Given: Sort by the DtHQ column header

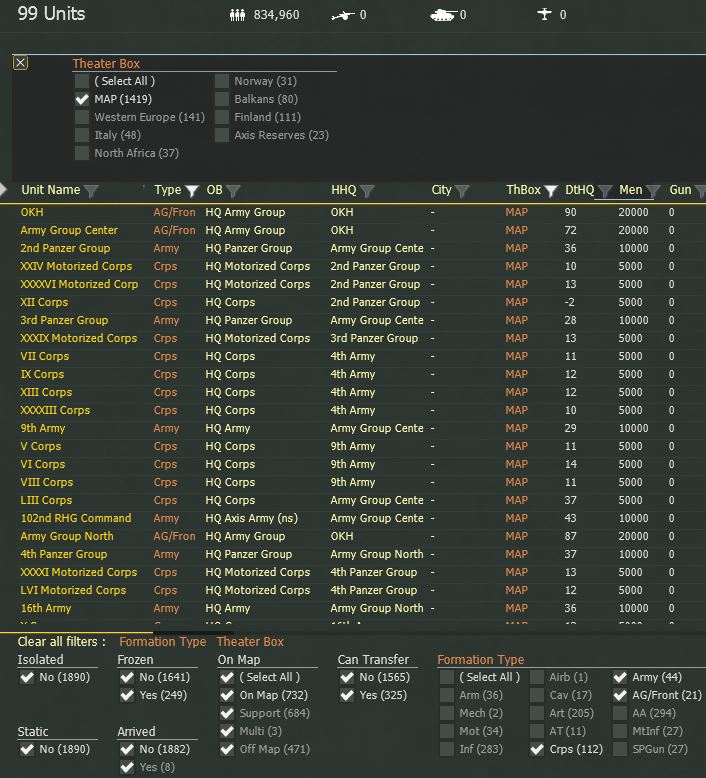Looking at the screenshot, I should click(x=579, y=190).
